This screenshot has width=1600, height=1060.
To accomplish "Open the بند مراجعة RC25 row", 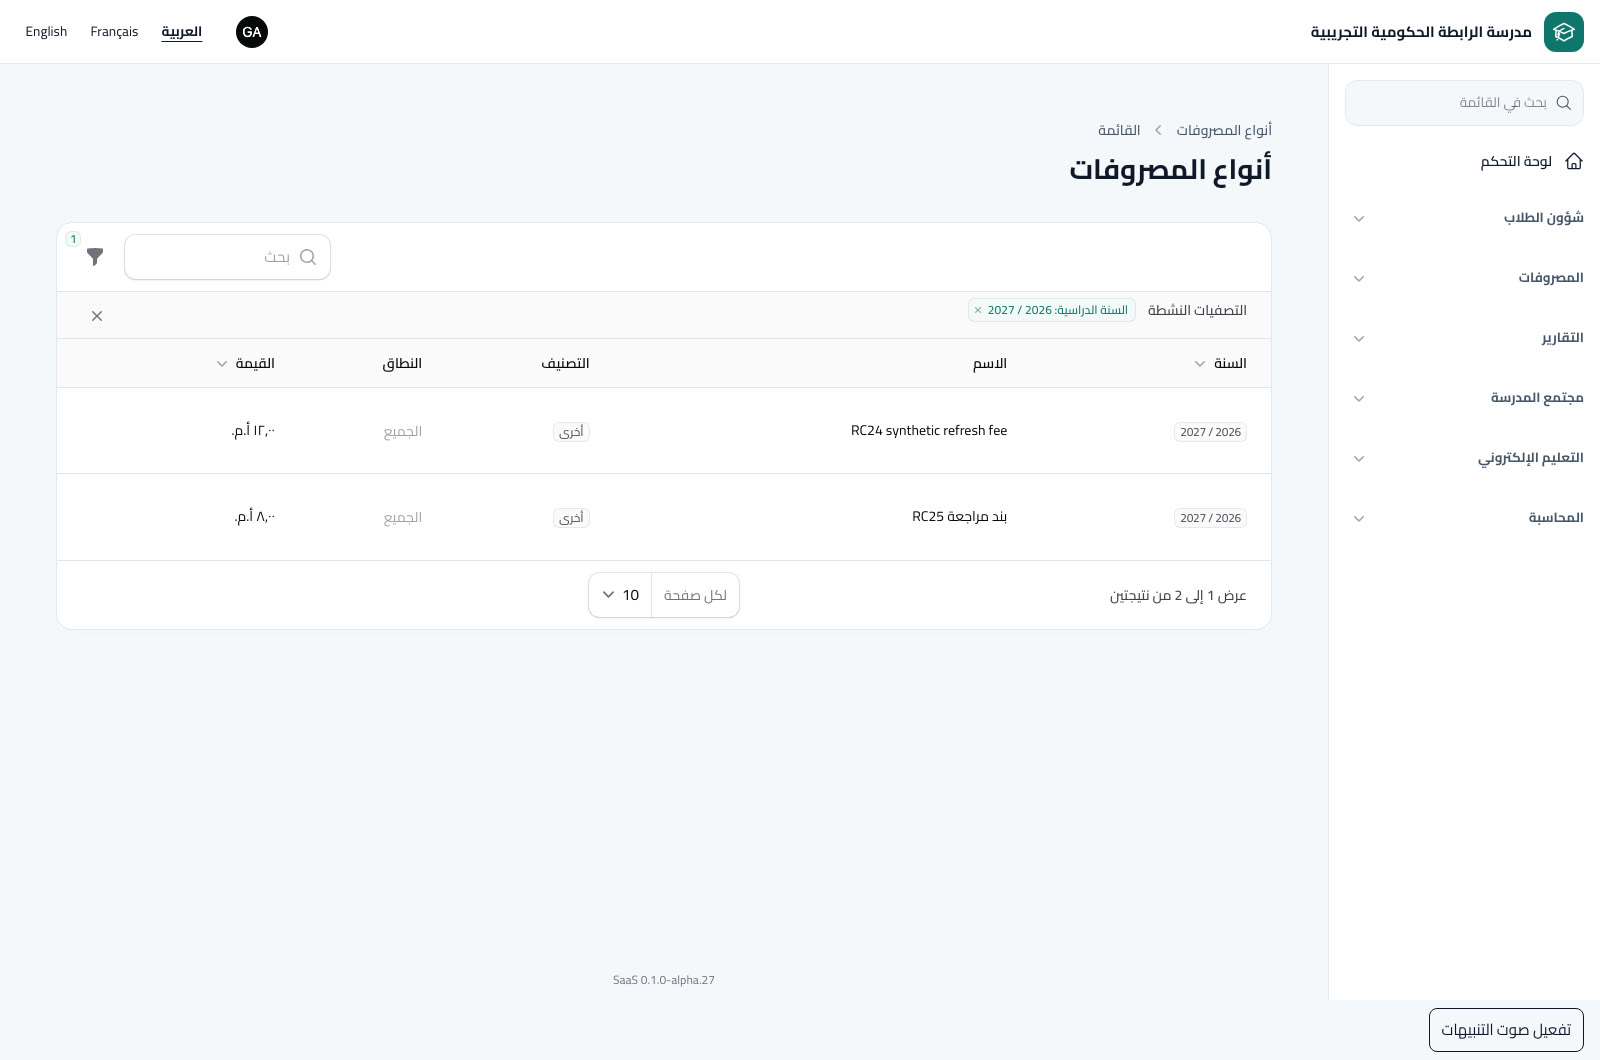I will [x=664, y=517].
